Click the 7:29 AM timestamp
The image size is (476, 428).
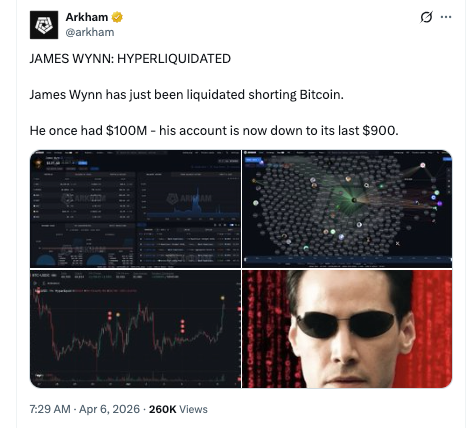[50, 409]
